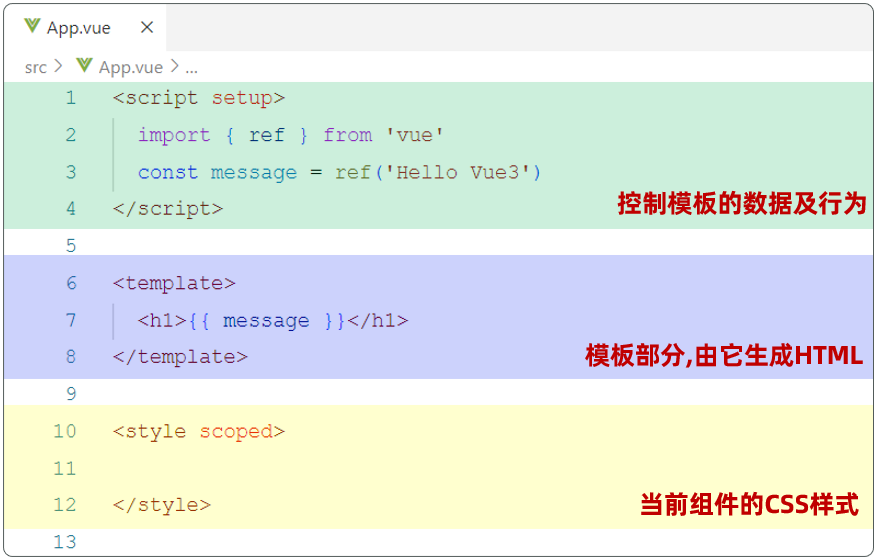
Task: Expand the chevron after App.vue breadcrumb
Action: point(175,67)
